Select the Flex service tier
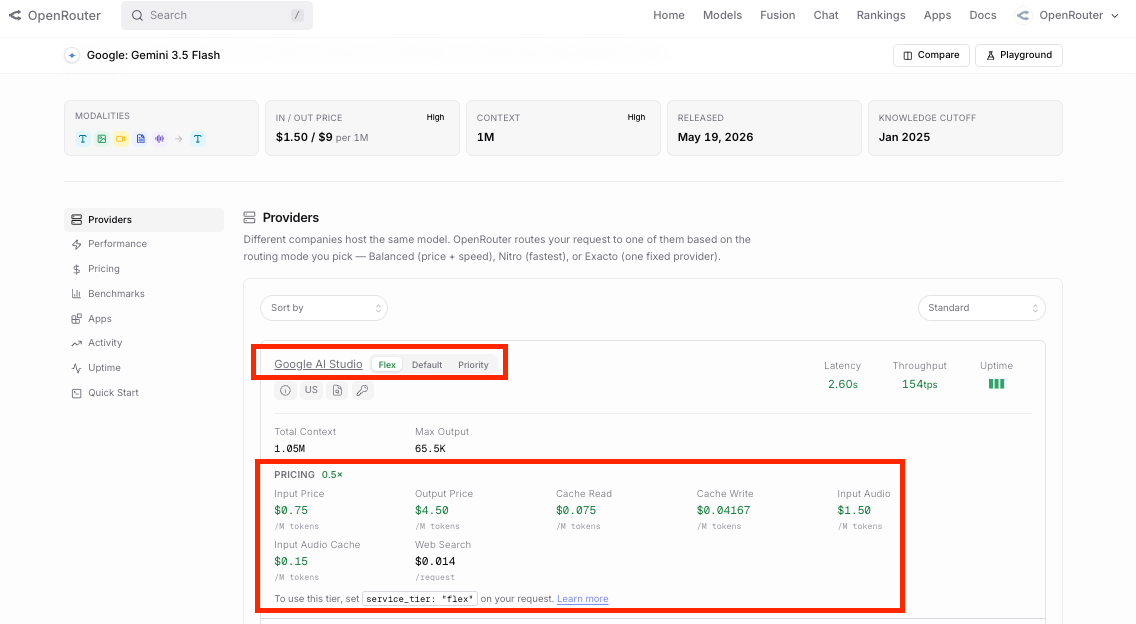 tap(387, 365)
